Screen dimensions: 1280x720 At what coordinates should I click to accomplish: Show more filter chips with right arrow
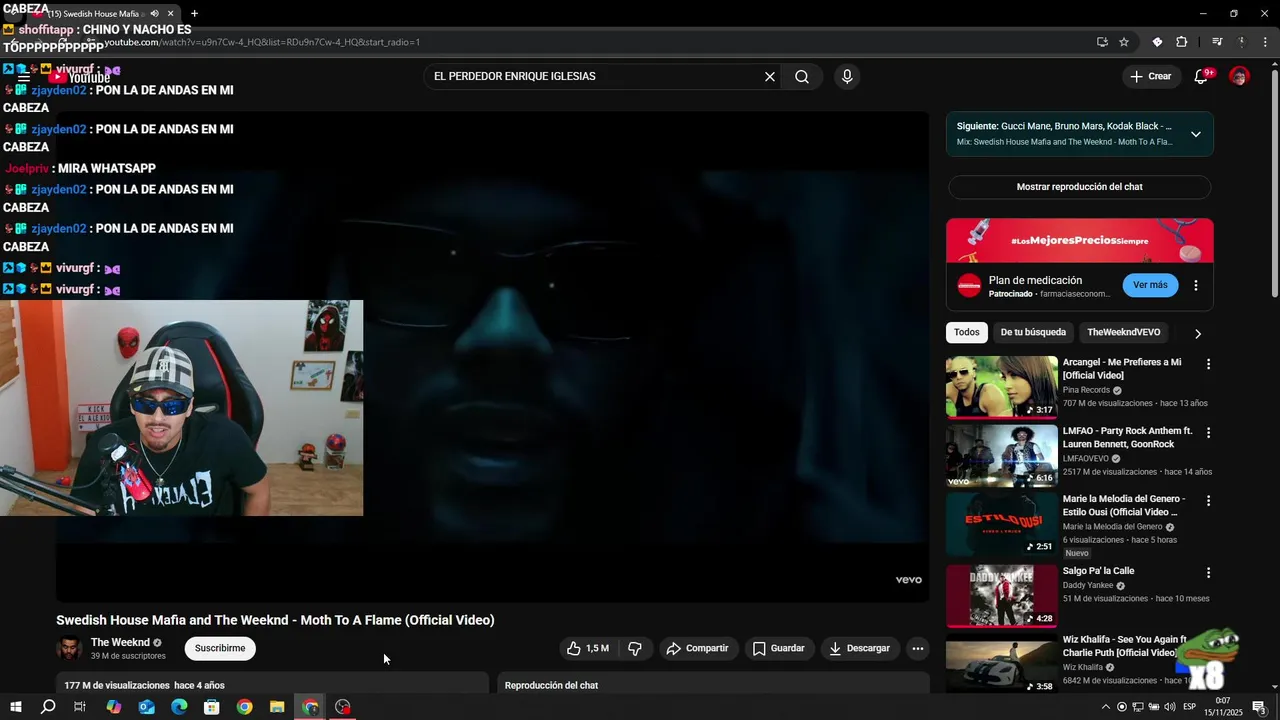coord(1197,334)
